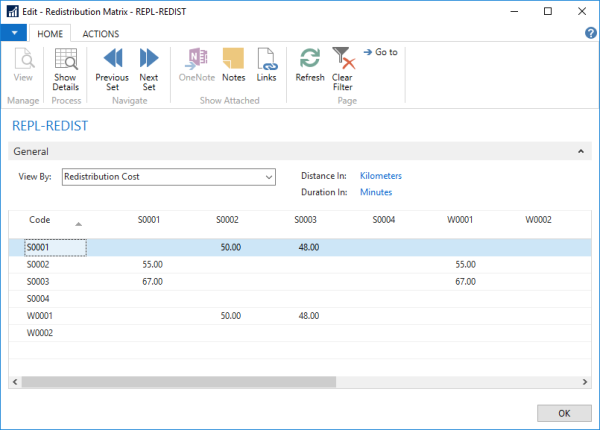Select the W0001 row code
The height and width of the screenshot is (430, 600).
(x=40, y=315)
